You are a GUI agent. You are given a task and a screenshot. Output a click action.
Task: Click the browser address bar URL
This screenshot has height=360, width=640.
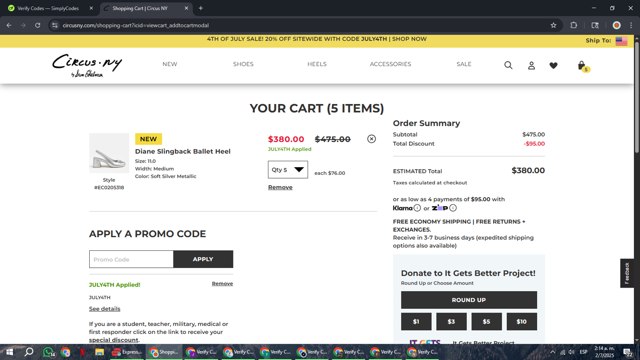[136, 25]
